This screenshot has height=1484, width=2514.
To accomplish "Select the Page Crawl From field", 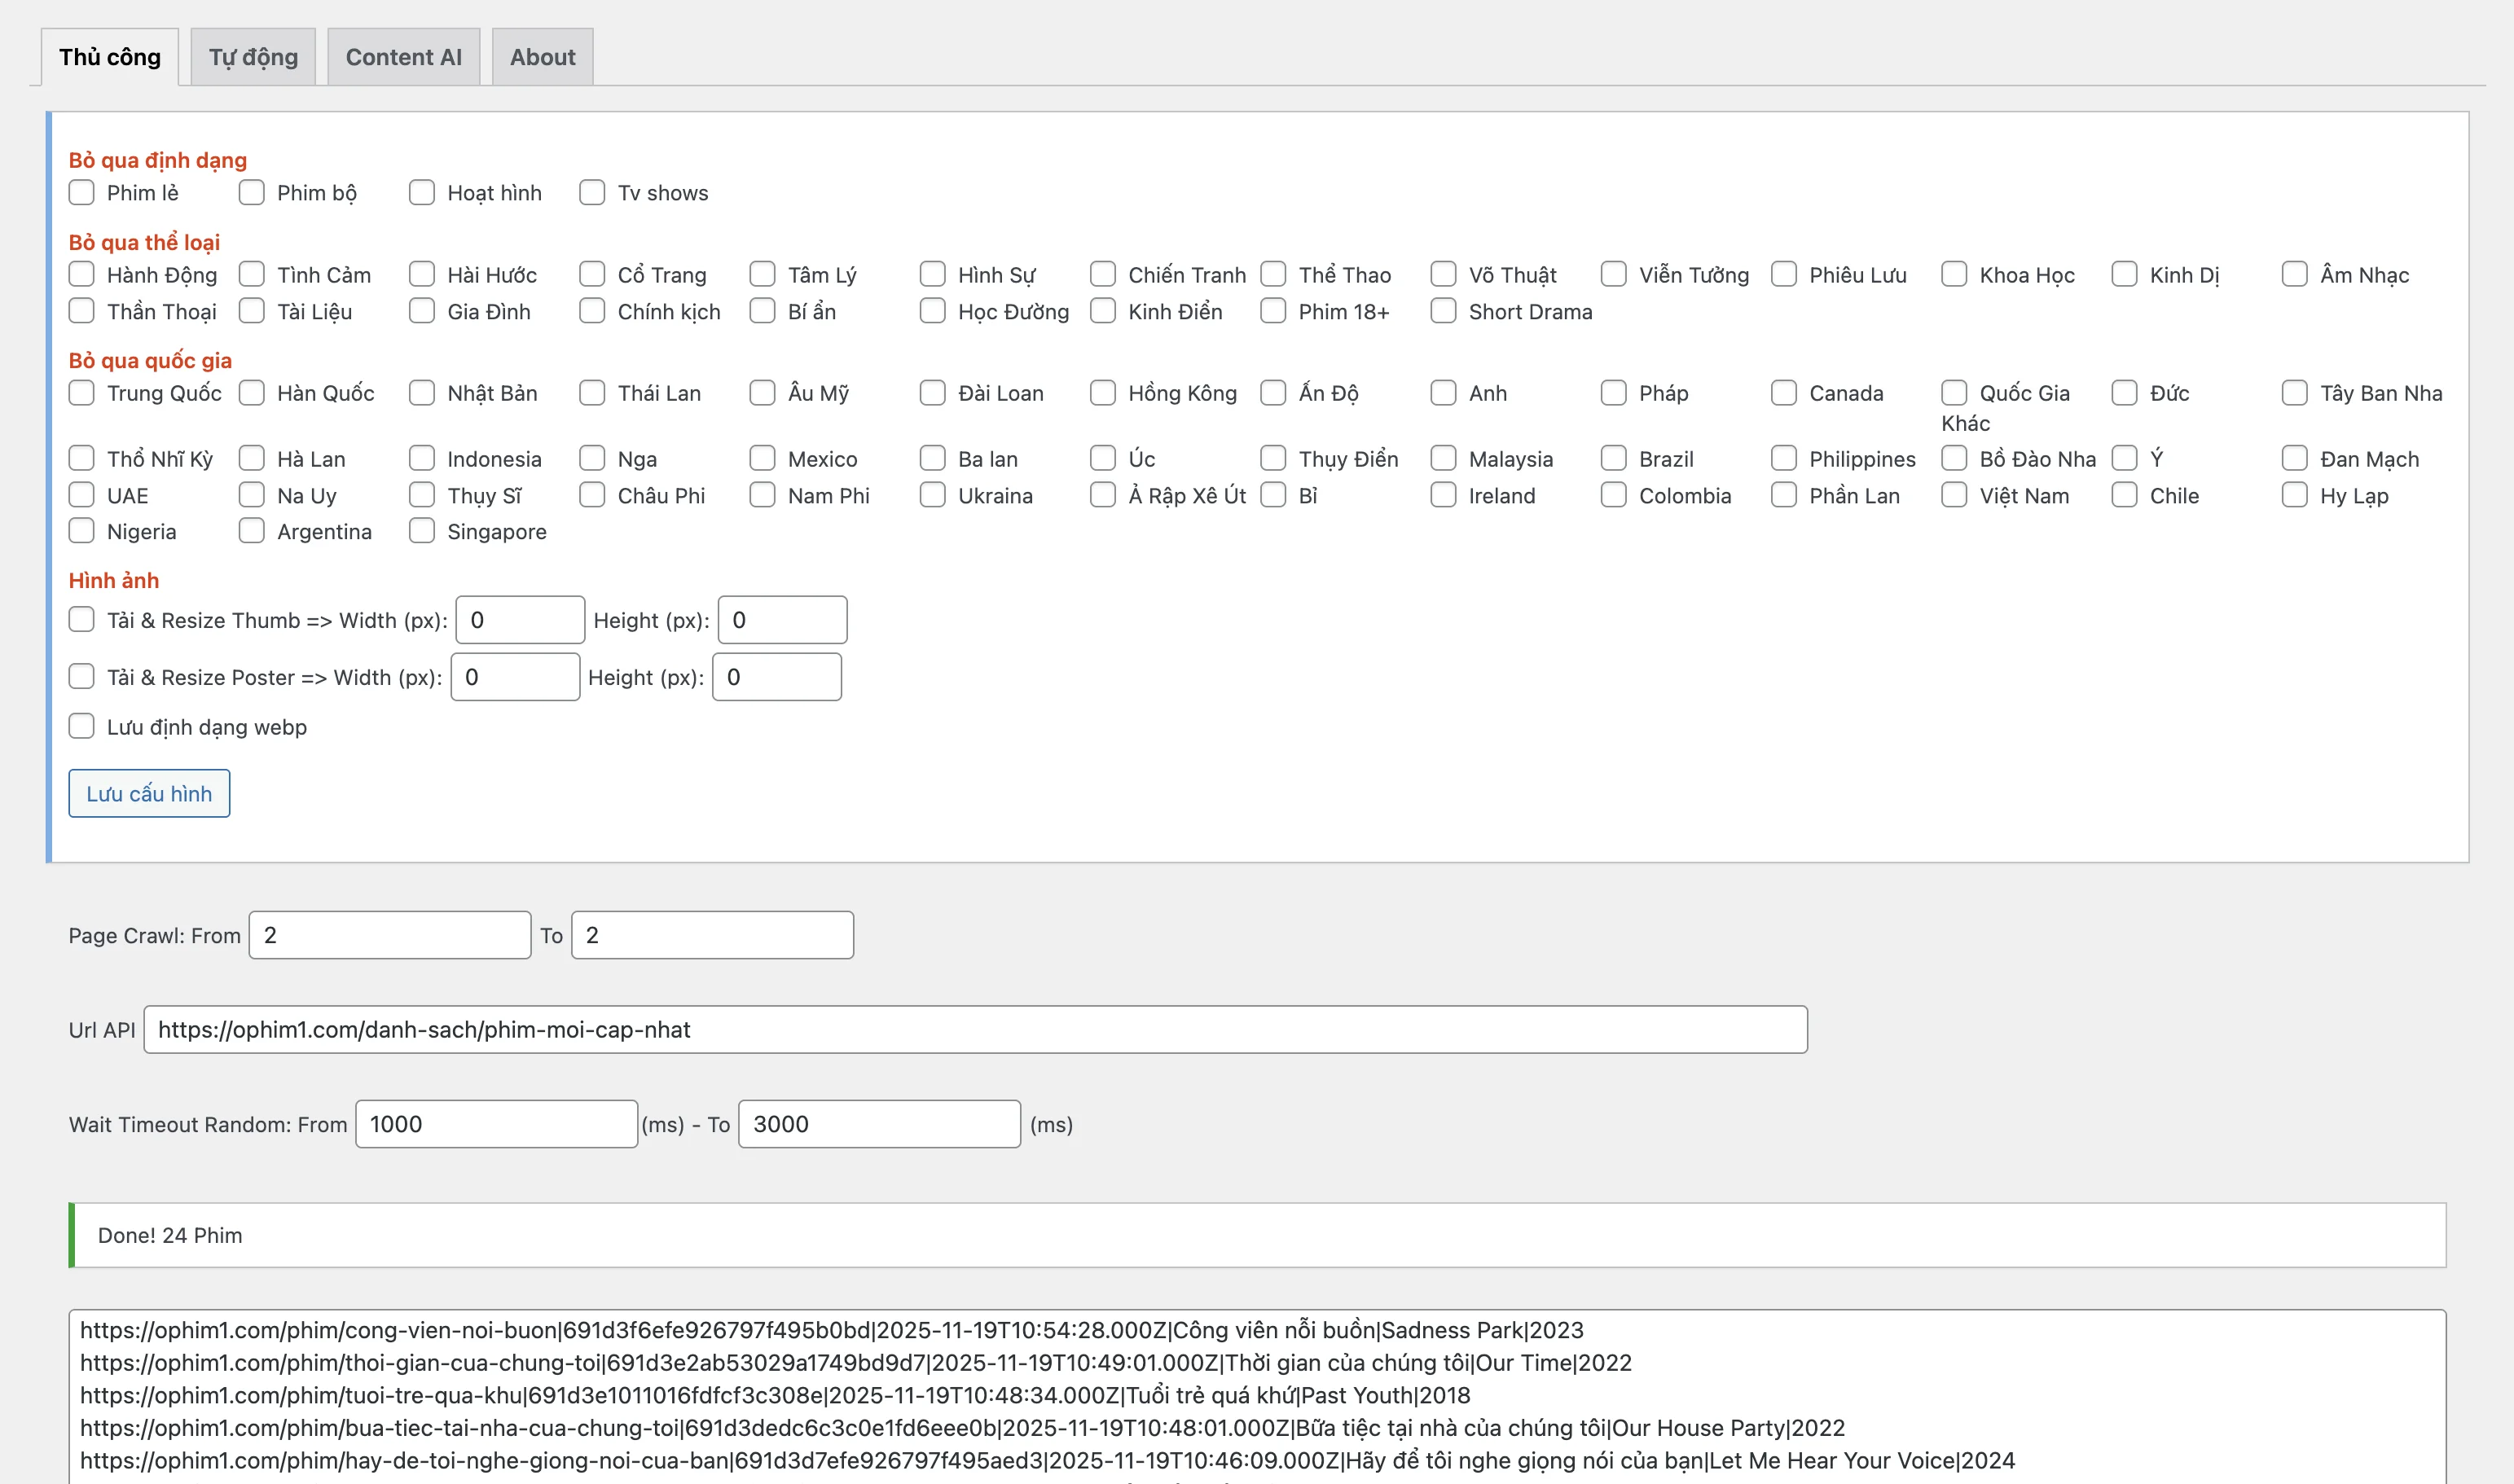I will [x=389, y=934].
